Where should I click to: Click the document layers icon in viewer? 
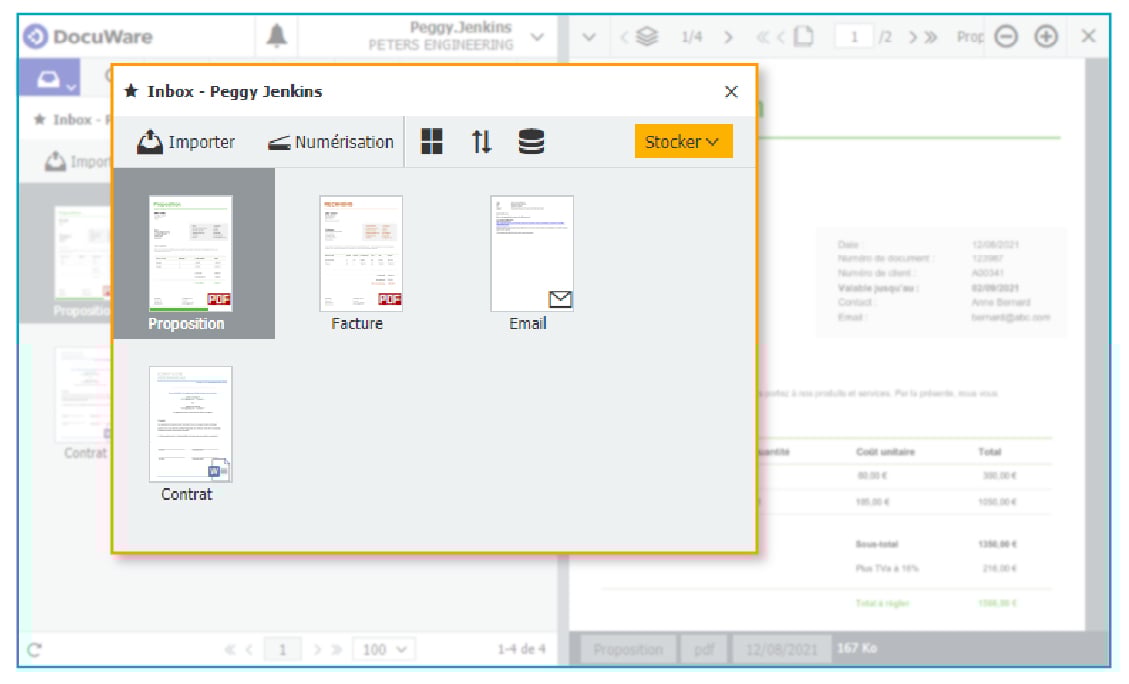click(647, 37)
